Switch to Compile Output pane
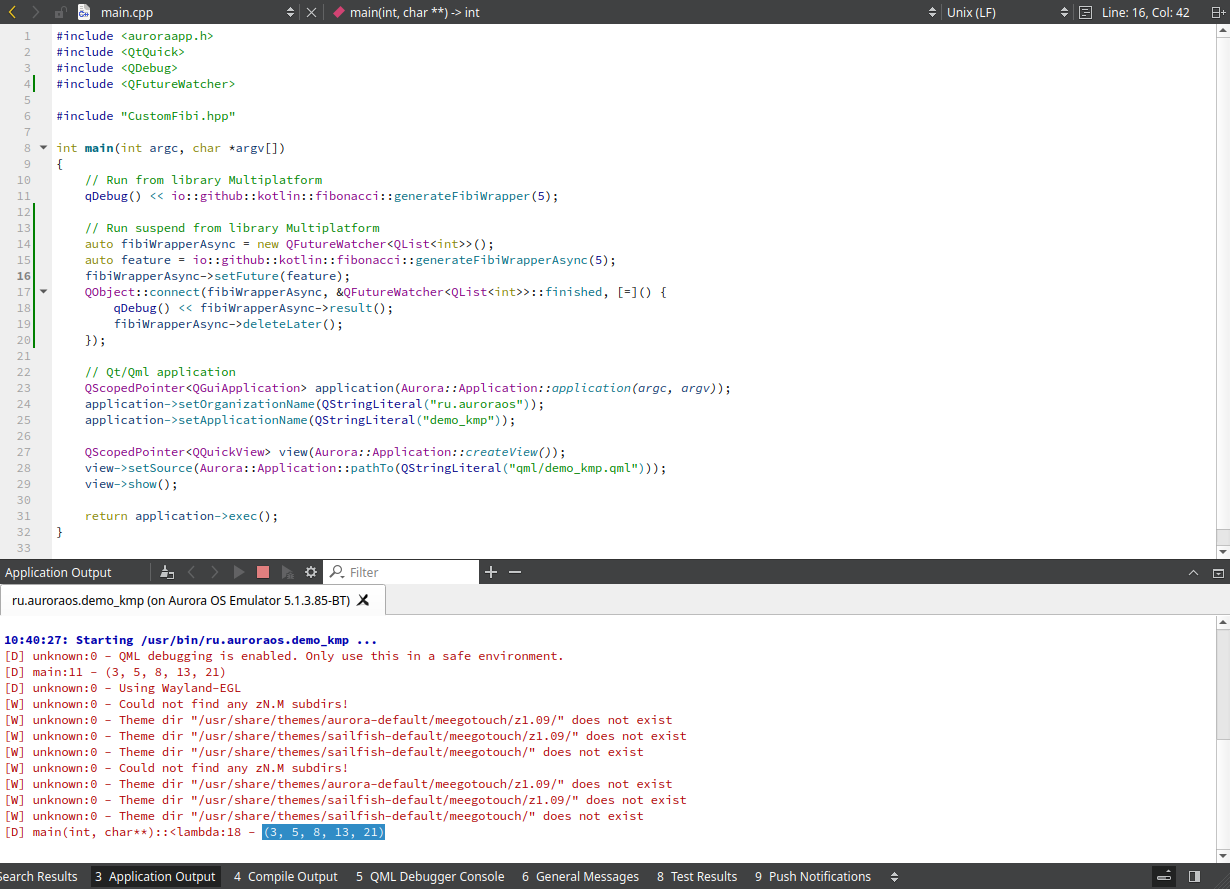The image size is (1230, 889). (286, 877)
